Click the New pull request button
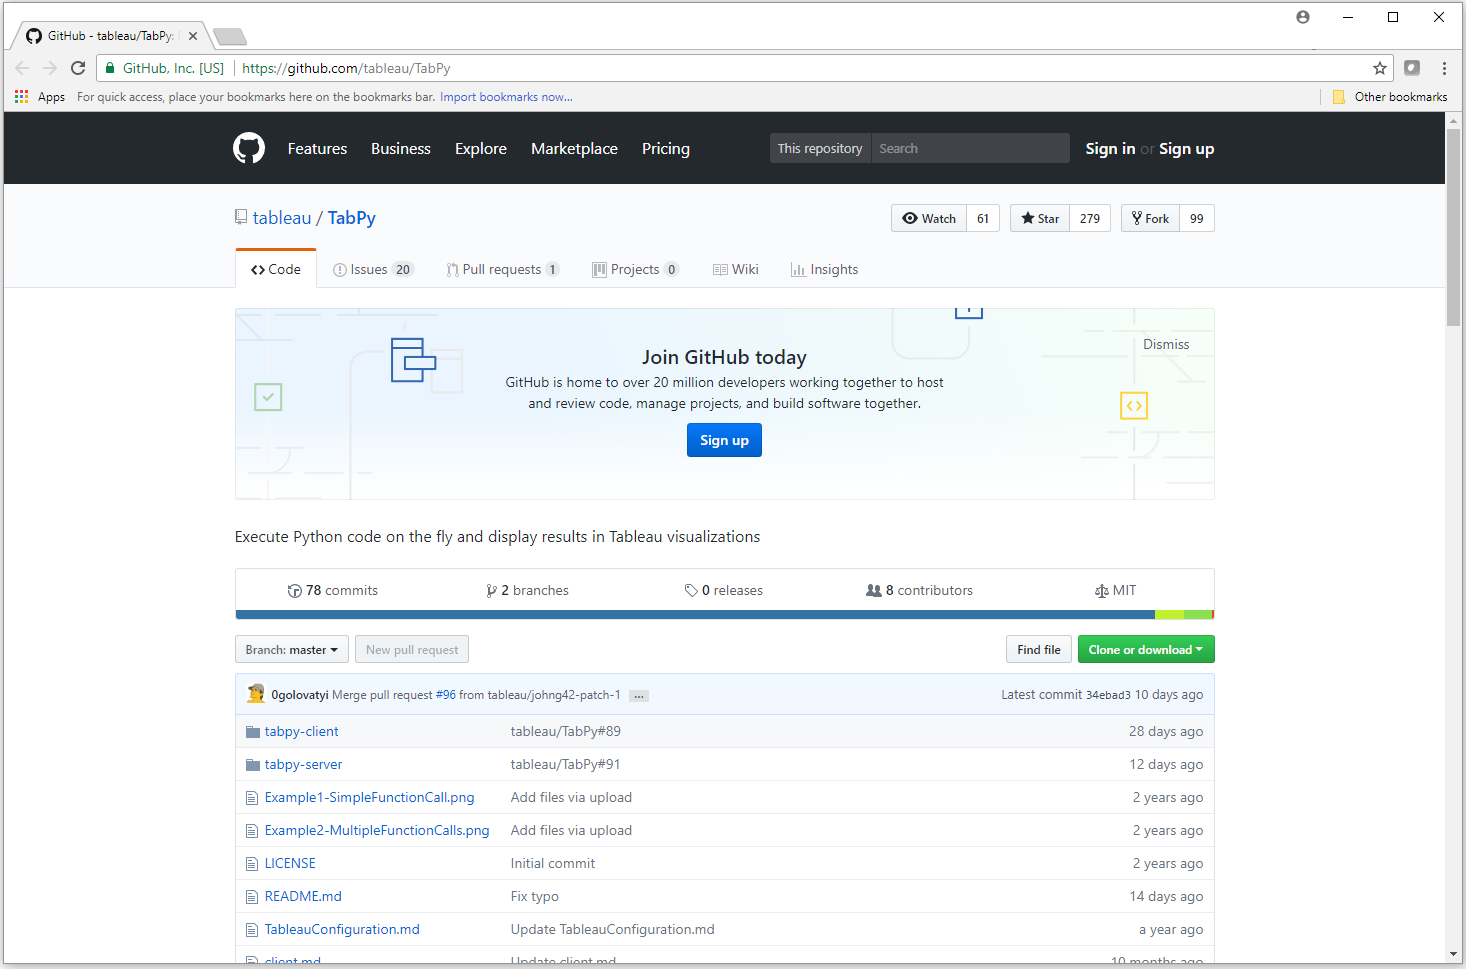The width and height of the screenshot is (1466, 969). tap(412, 649)
